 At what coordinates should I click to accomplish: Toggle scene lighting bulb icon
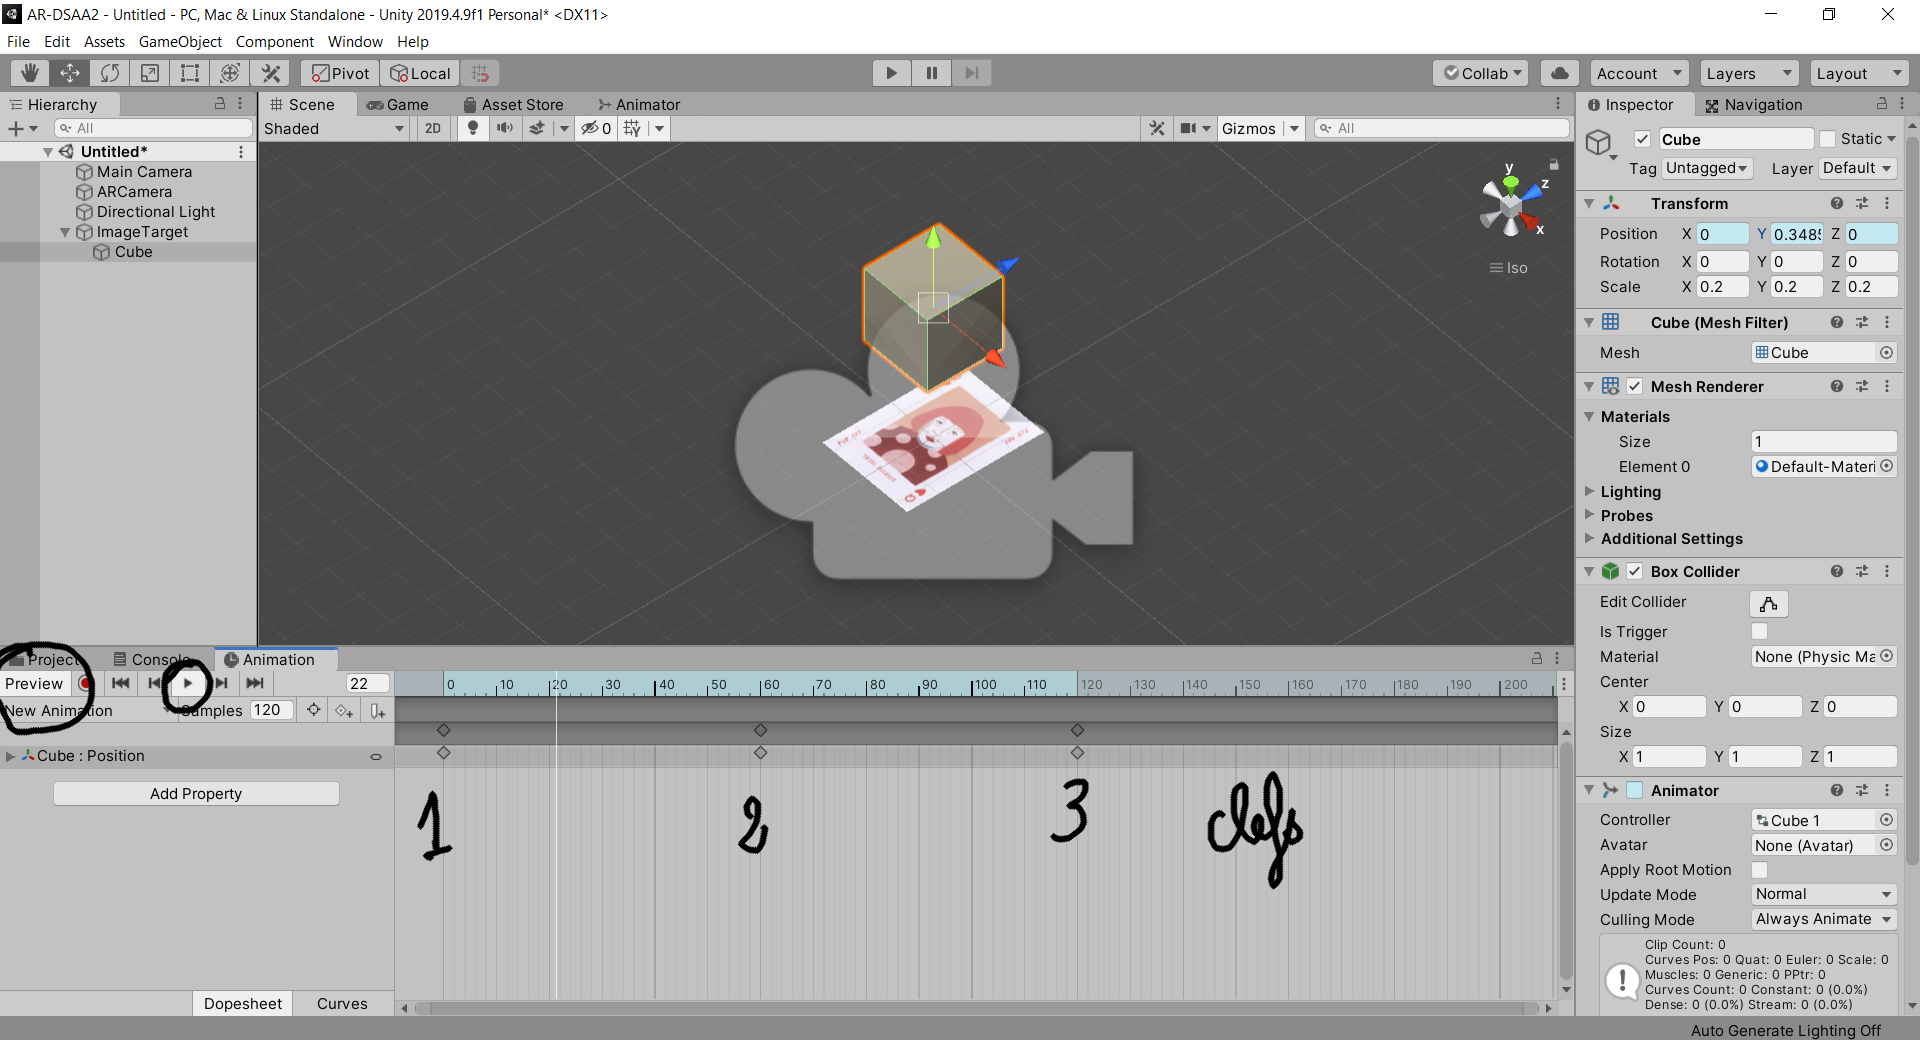click(473, 128)
